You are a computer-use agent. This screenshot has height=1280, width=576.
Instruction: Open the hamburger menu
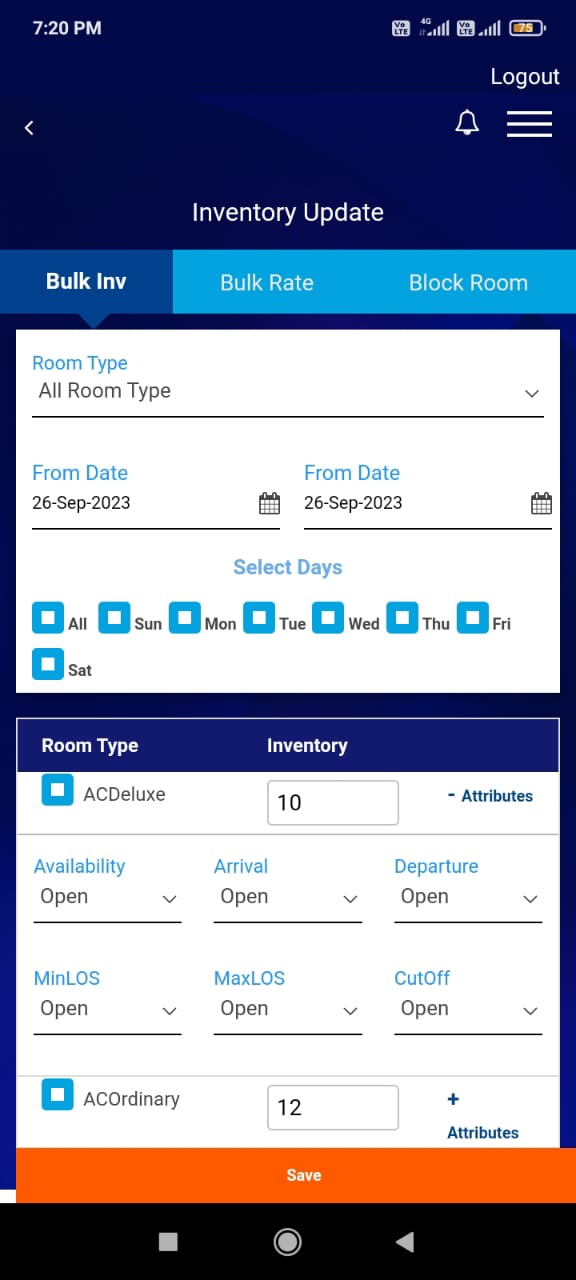[x=529, y=124]
